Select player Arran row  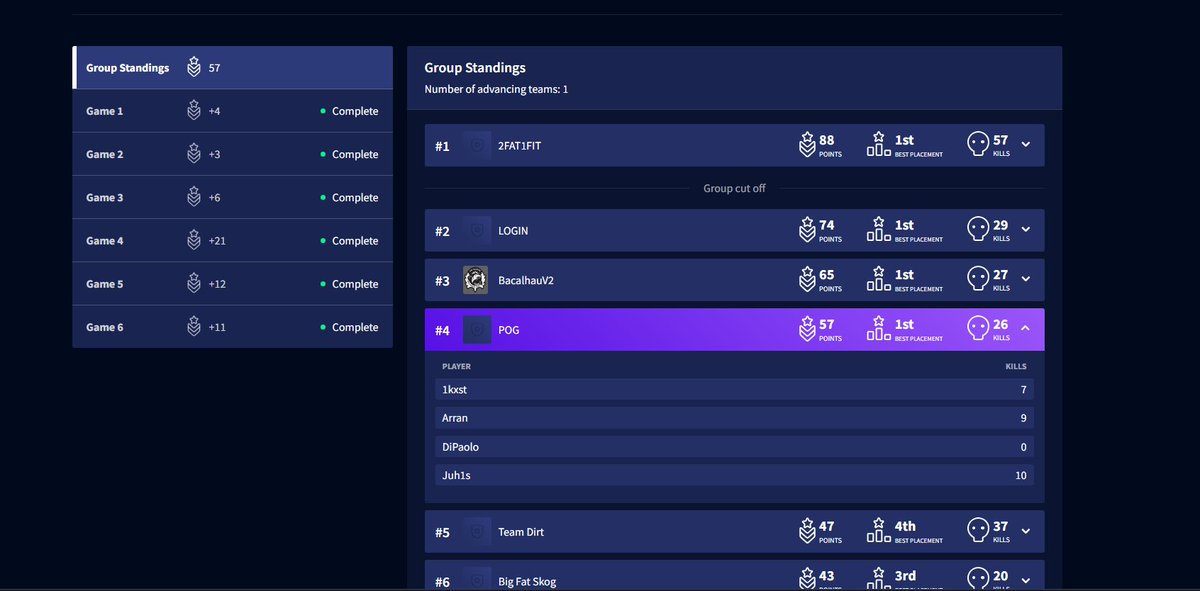(x=734, y=418)
